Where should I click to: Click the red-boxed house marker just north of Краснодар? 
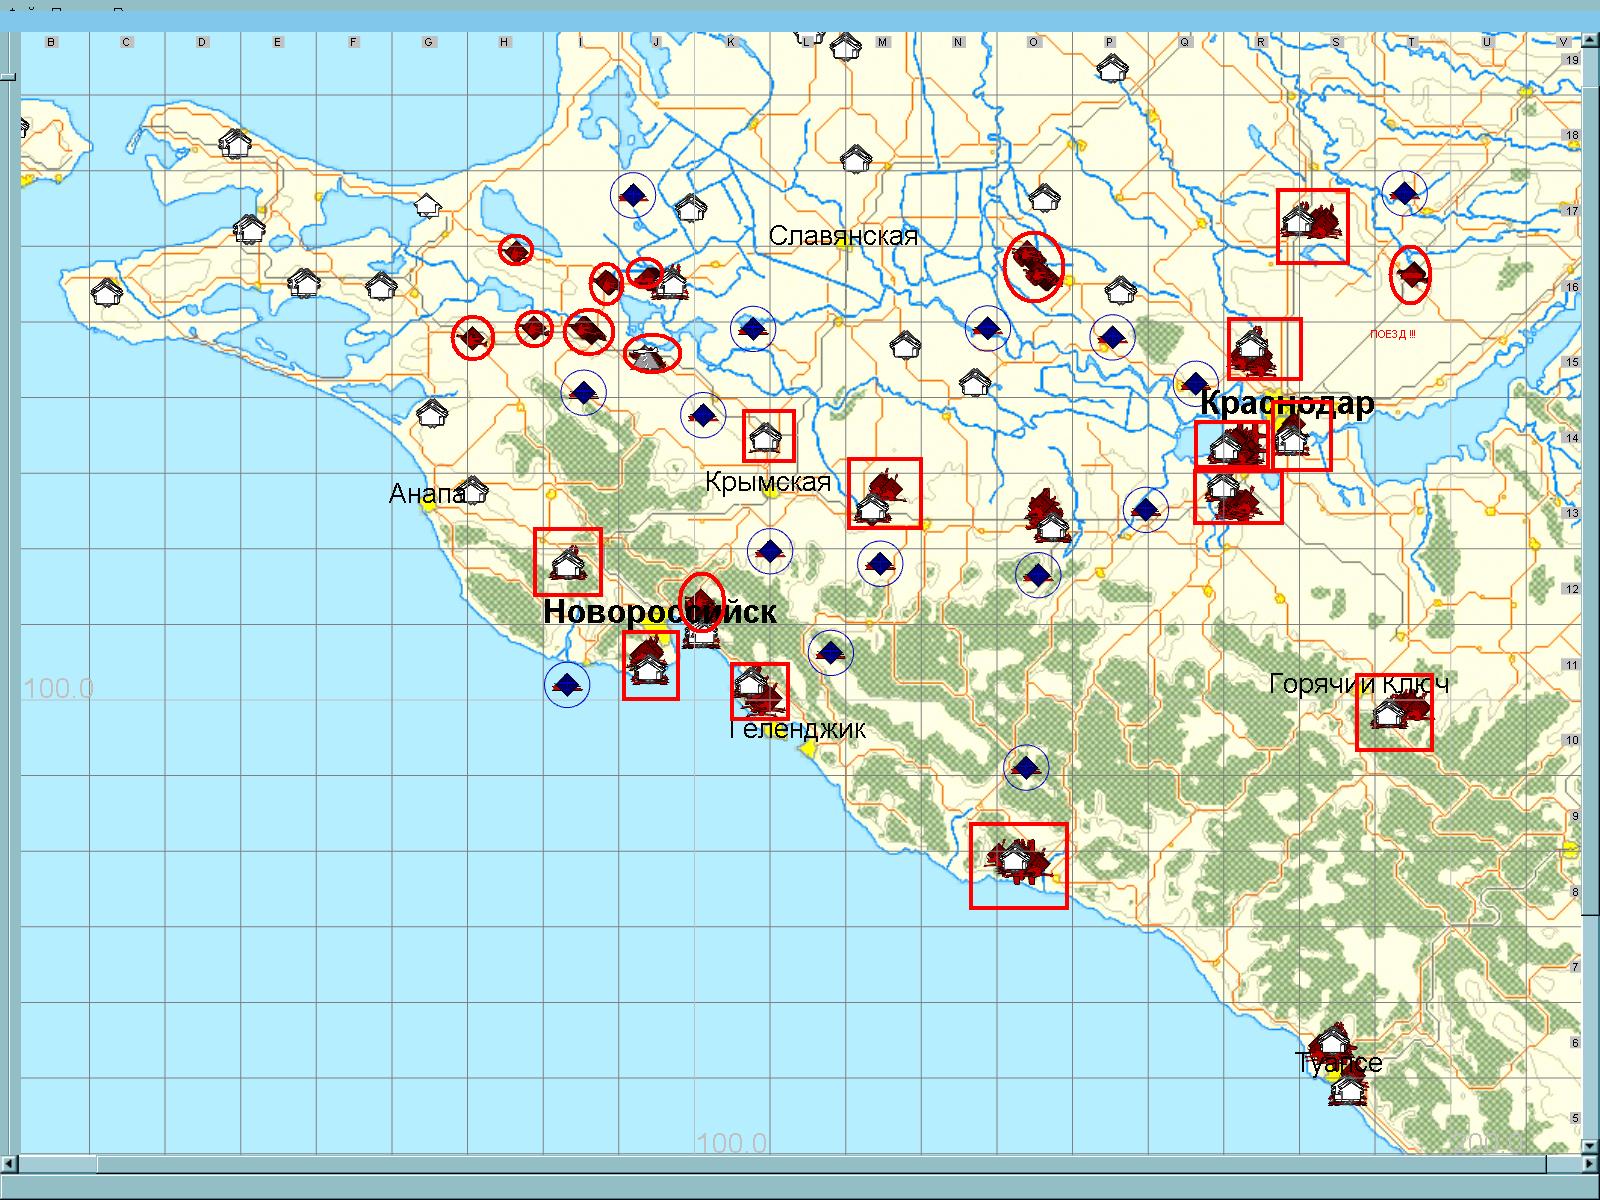[x=1264, y=348]
